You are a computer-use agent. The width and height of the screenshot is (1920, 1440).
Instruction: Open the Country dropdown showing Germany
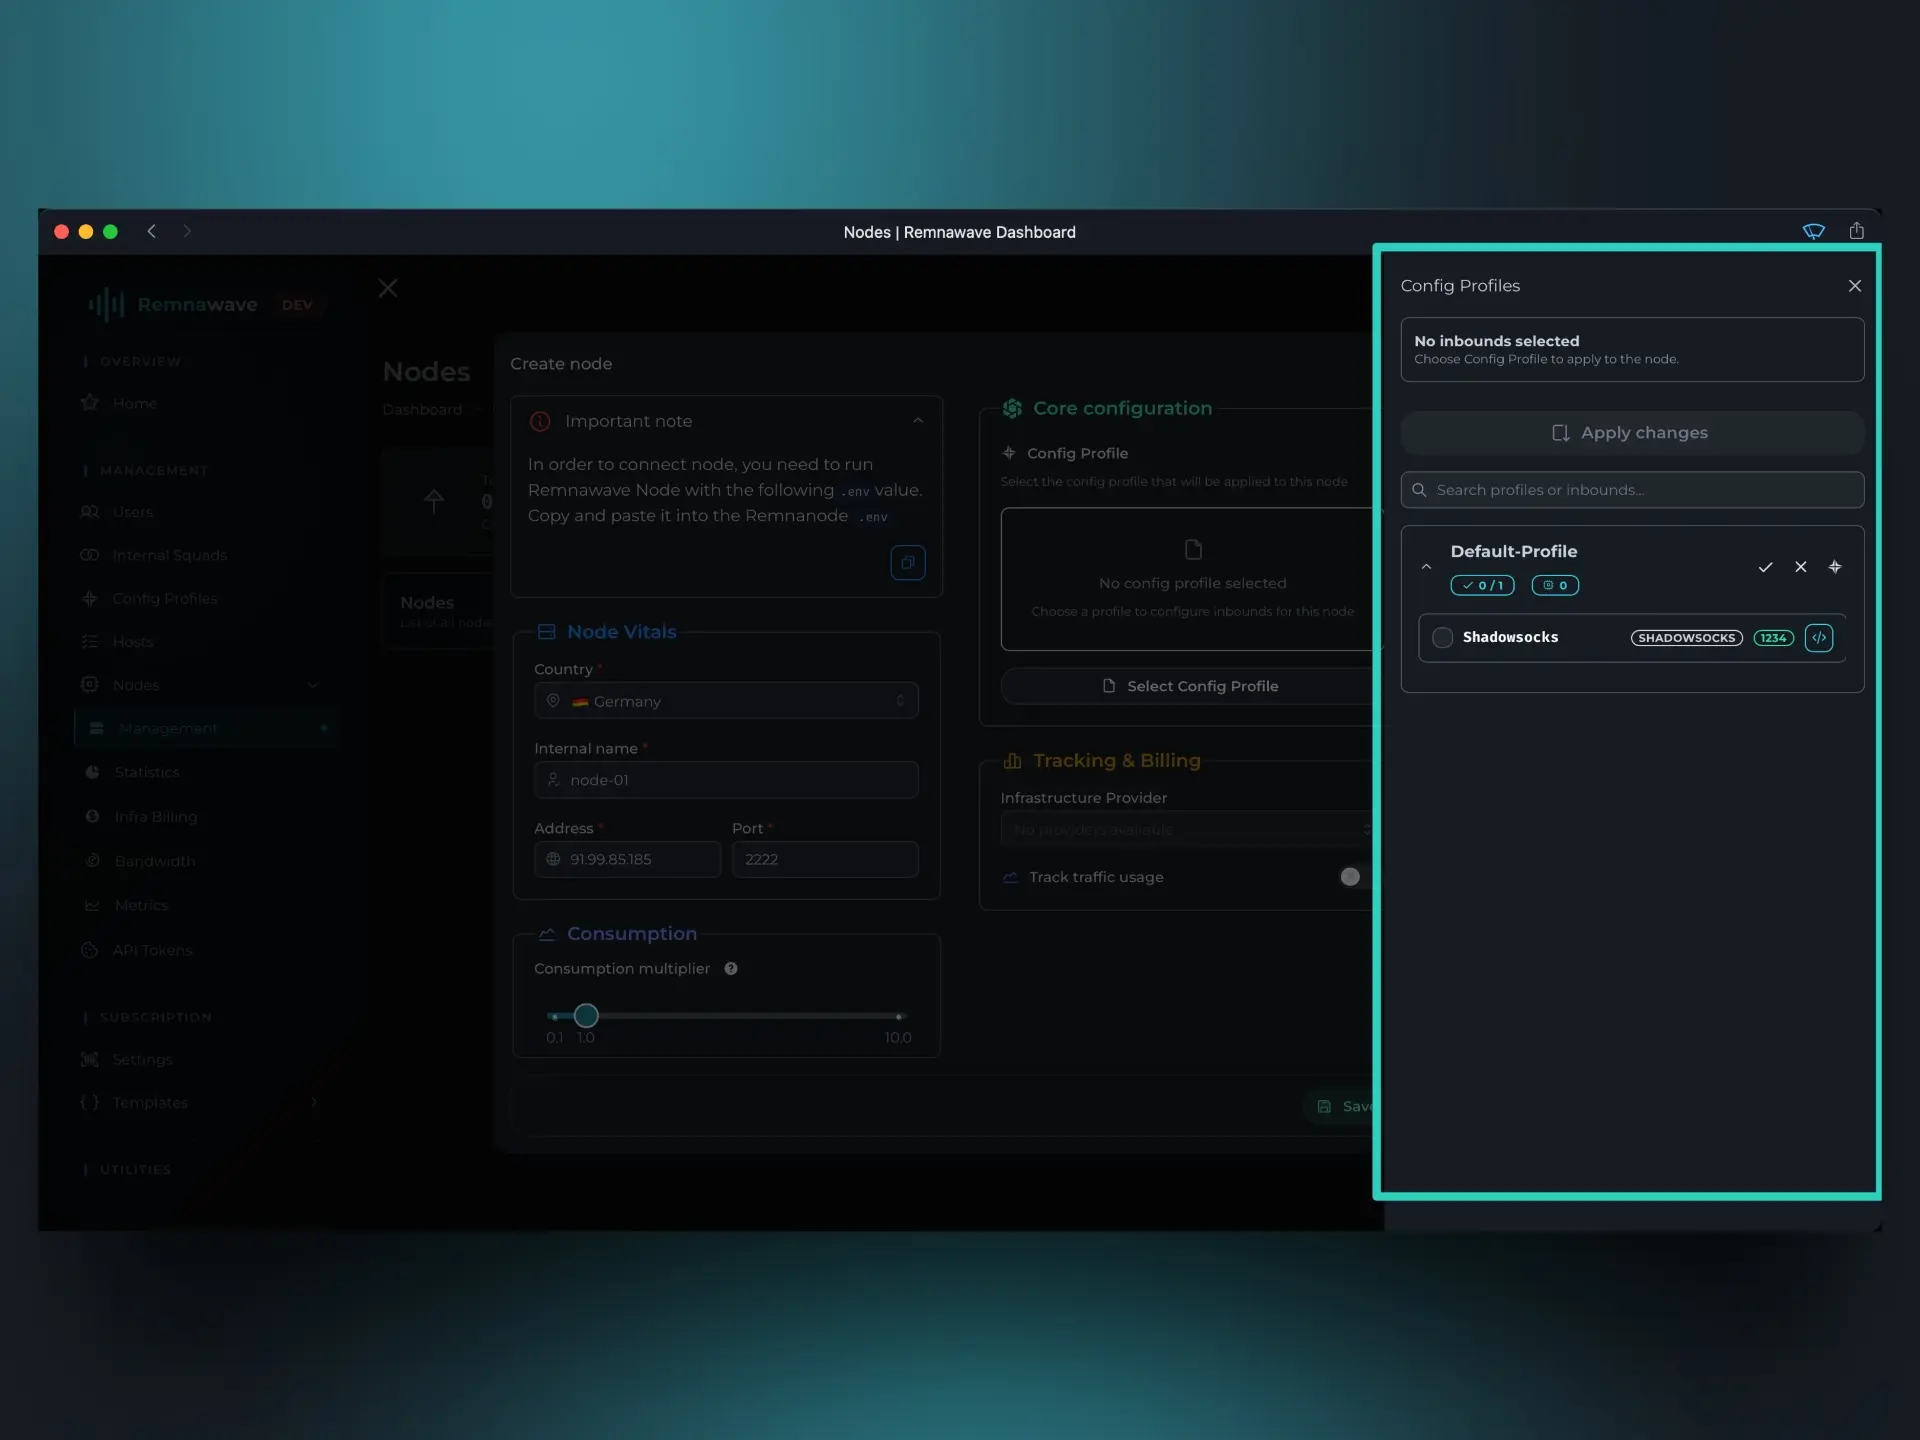[726, 700]
